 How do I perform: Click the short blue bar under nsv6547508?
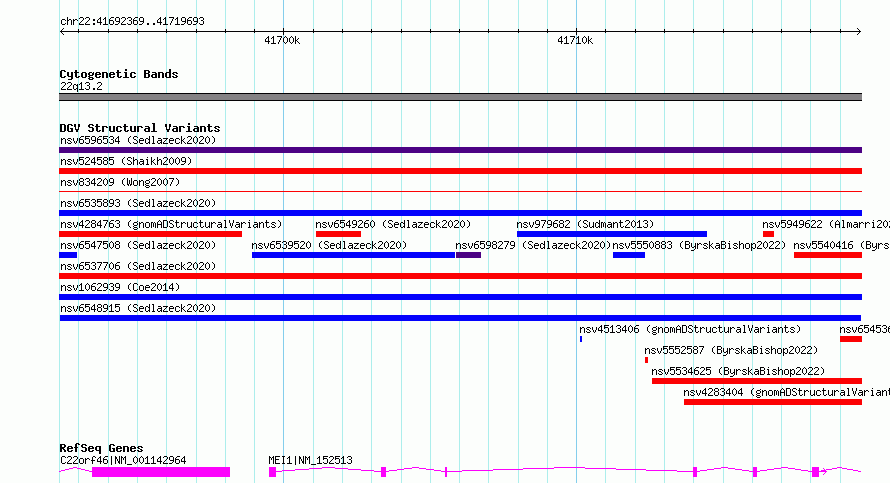click(x=68, y=255)
